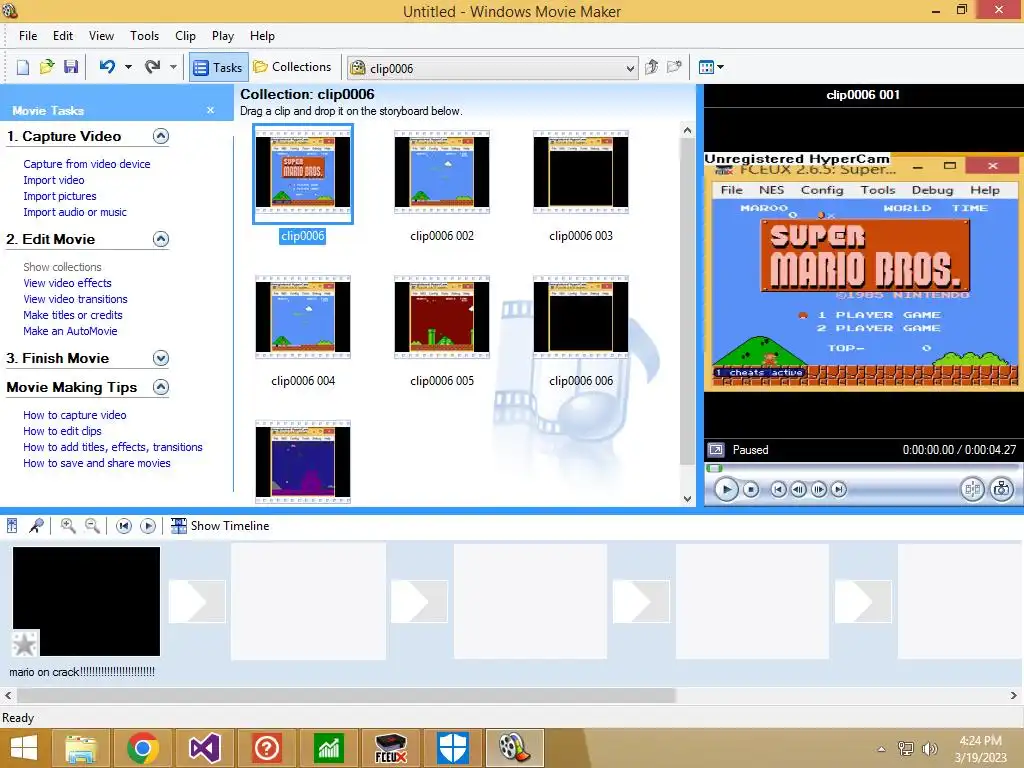The image size is (1024, 768).
Task: Open the redo history dropdown arrow
Action: 173,67
